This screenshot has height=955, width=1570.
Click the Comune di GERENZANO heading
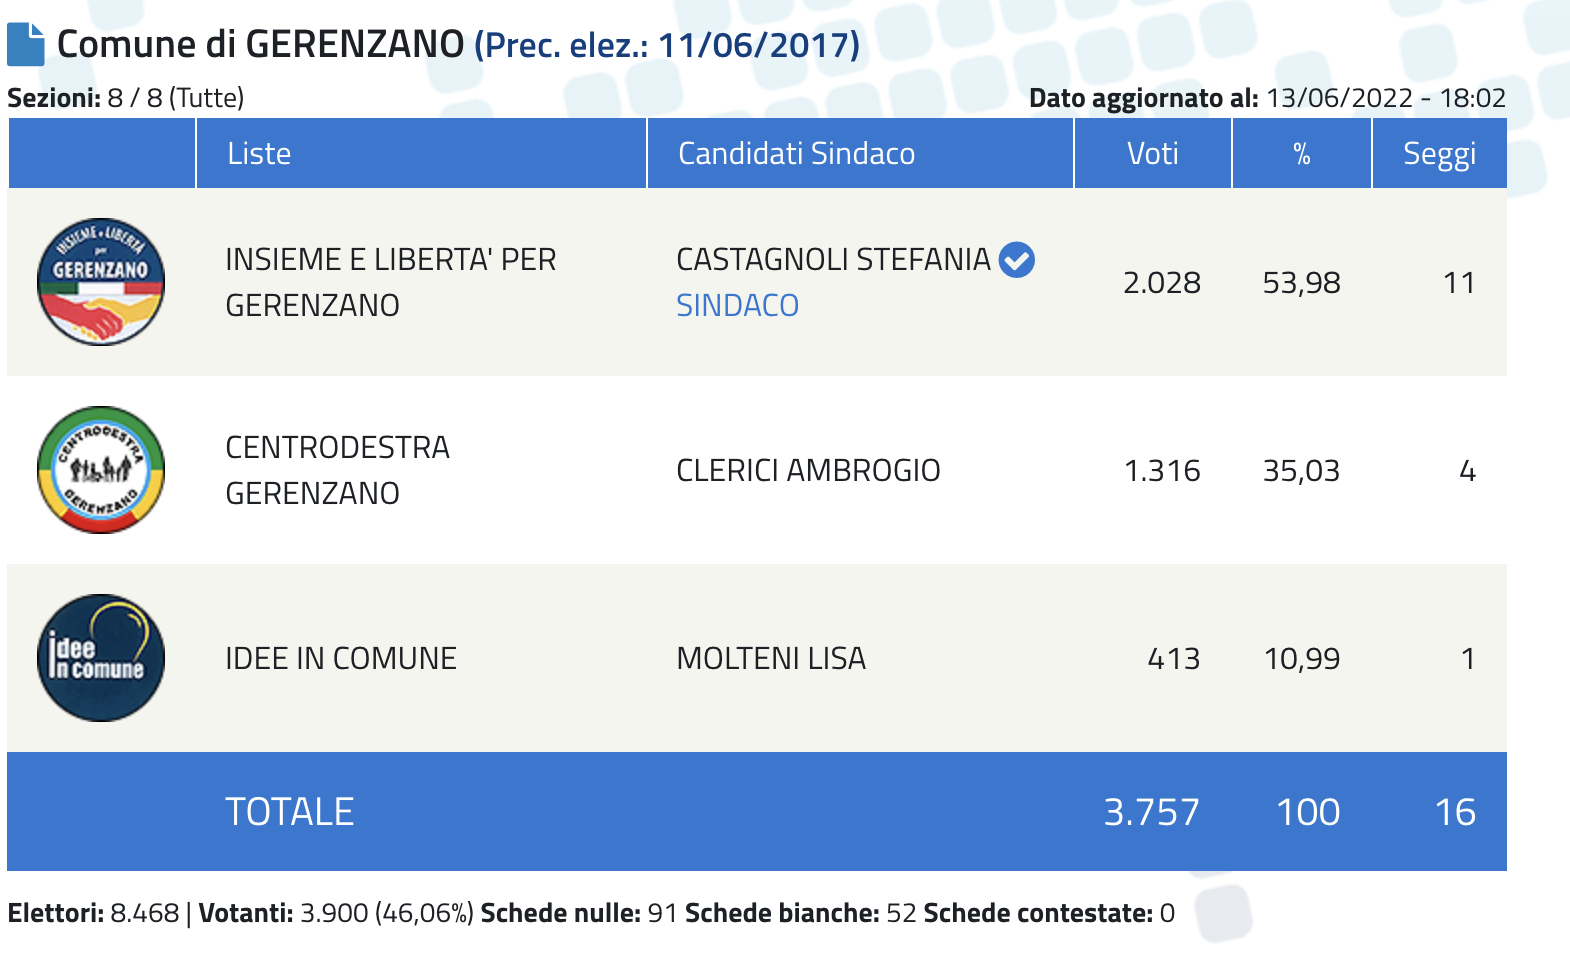260,45
